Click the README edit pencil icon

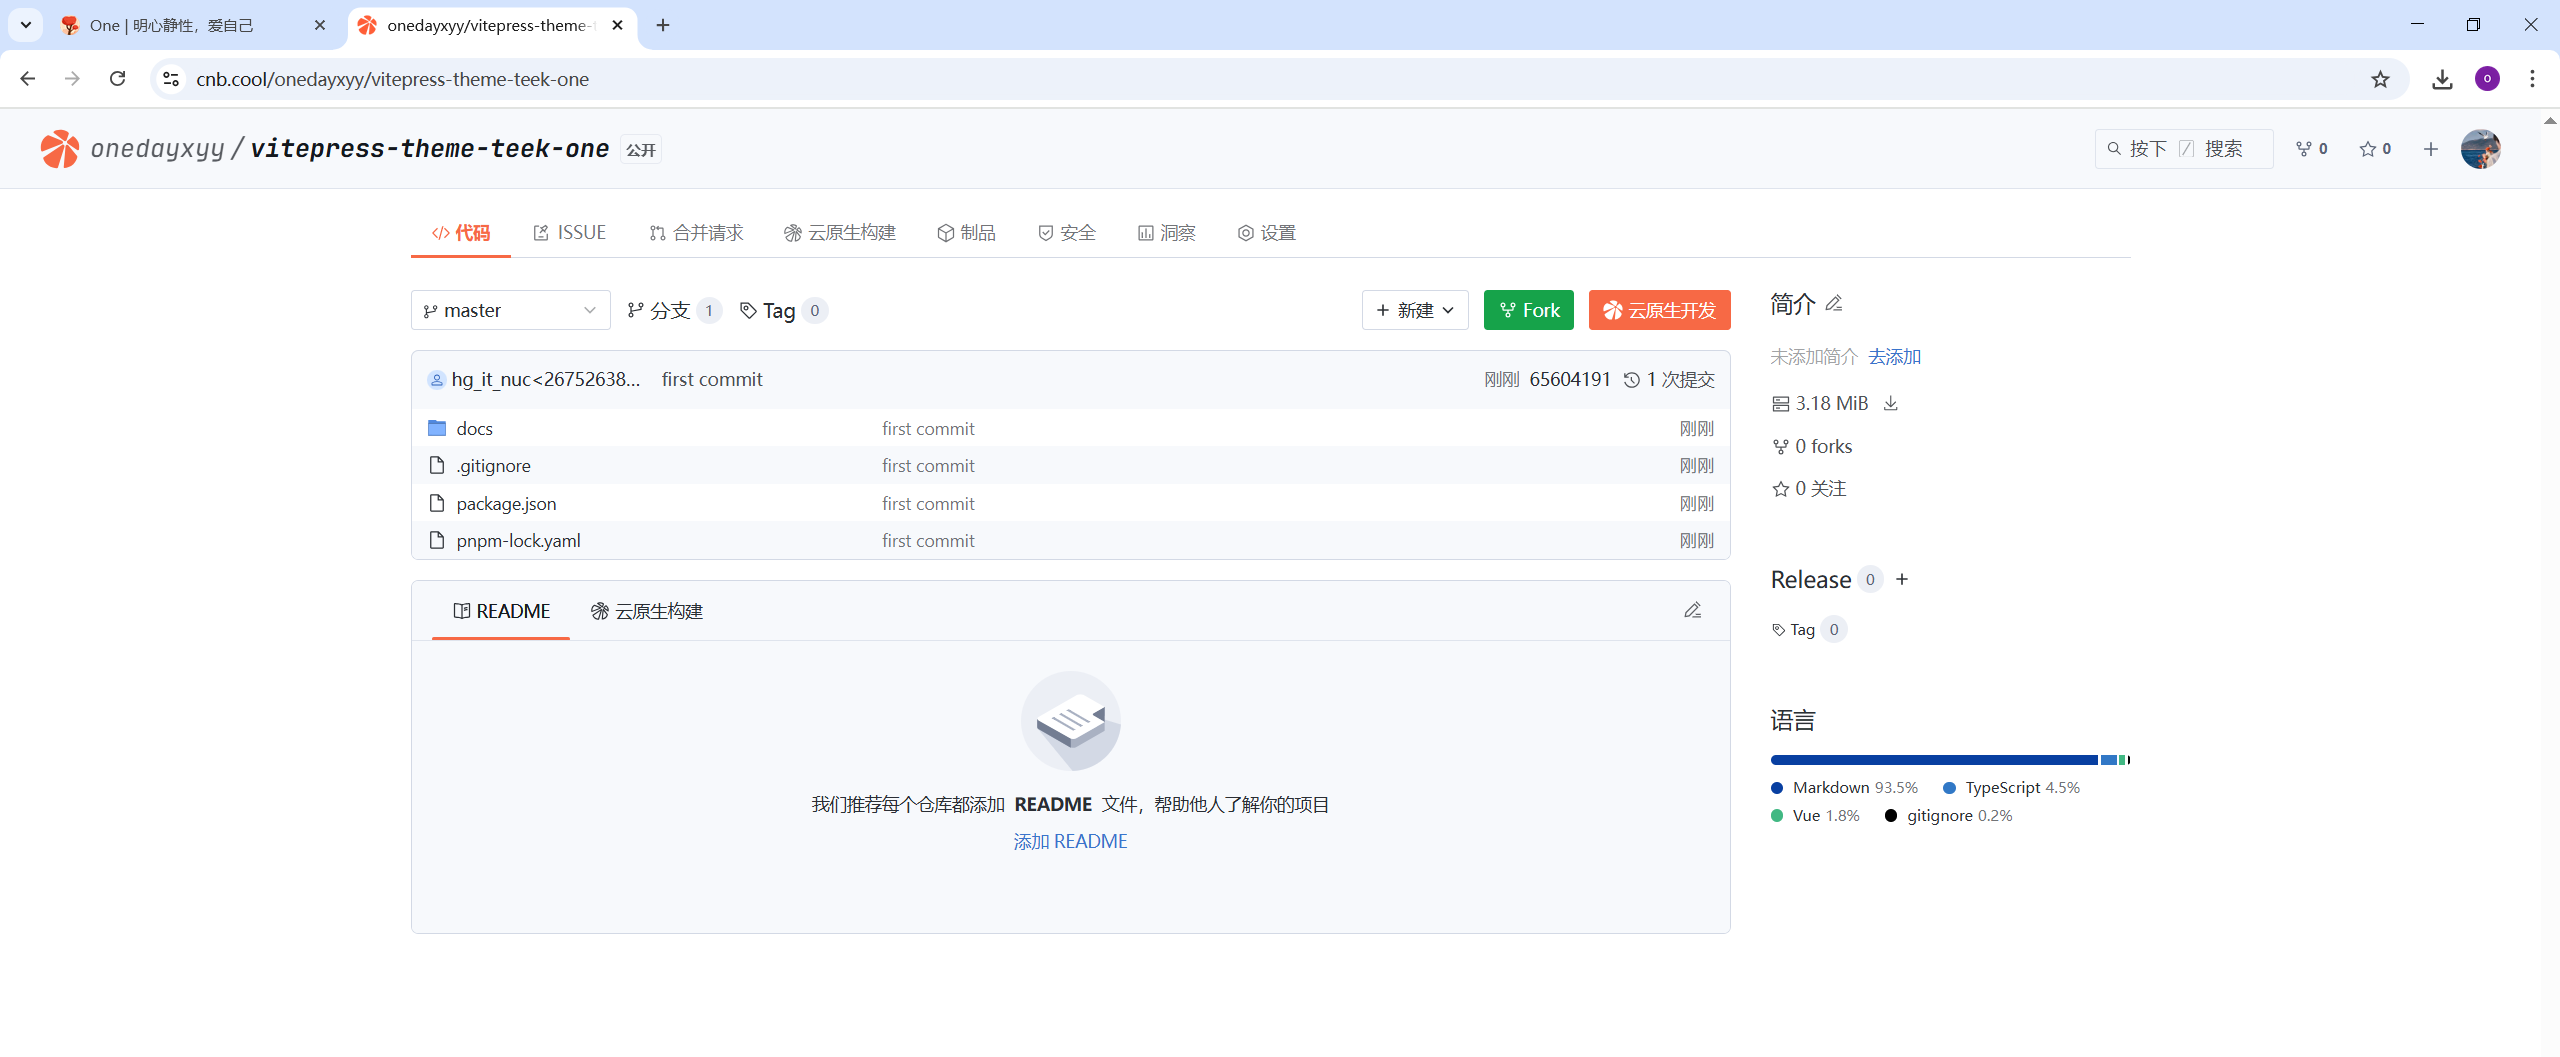(x=1692, y=611)
